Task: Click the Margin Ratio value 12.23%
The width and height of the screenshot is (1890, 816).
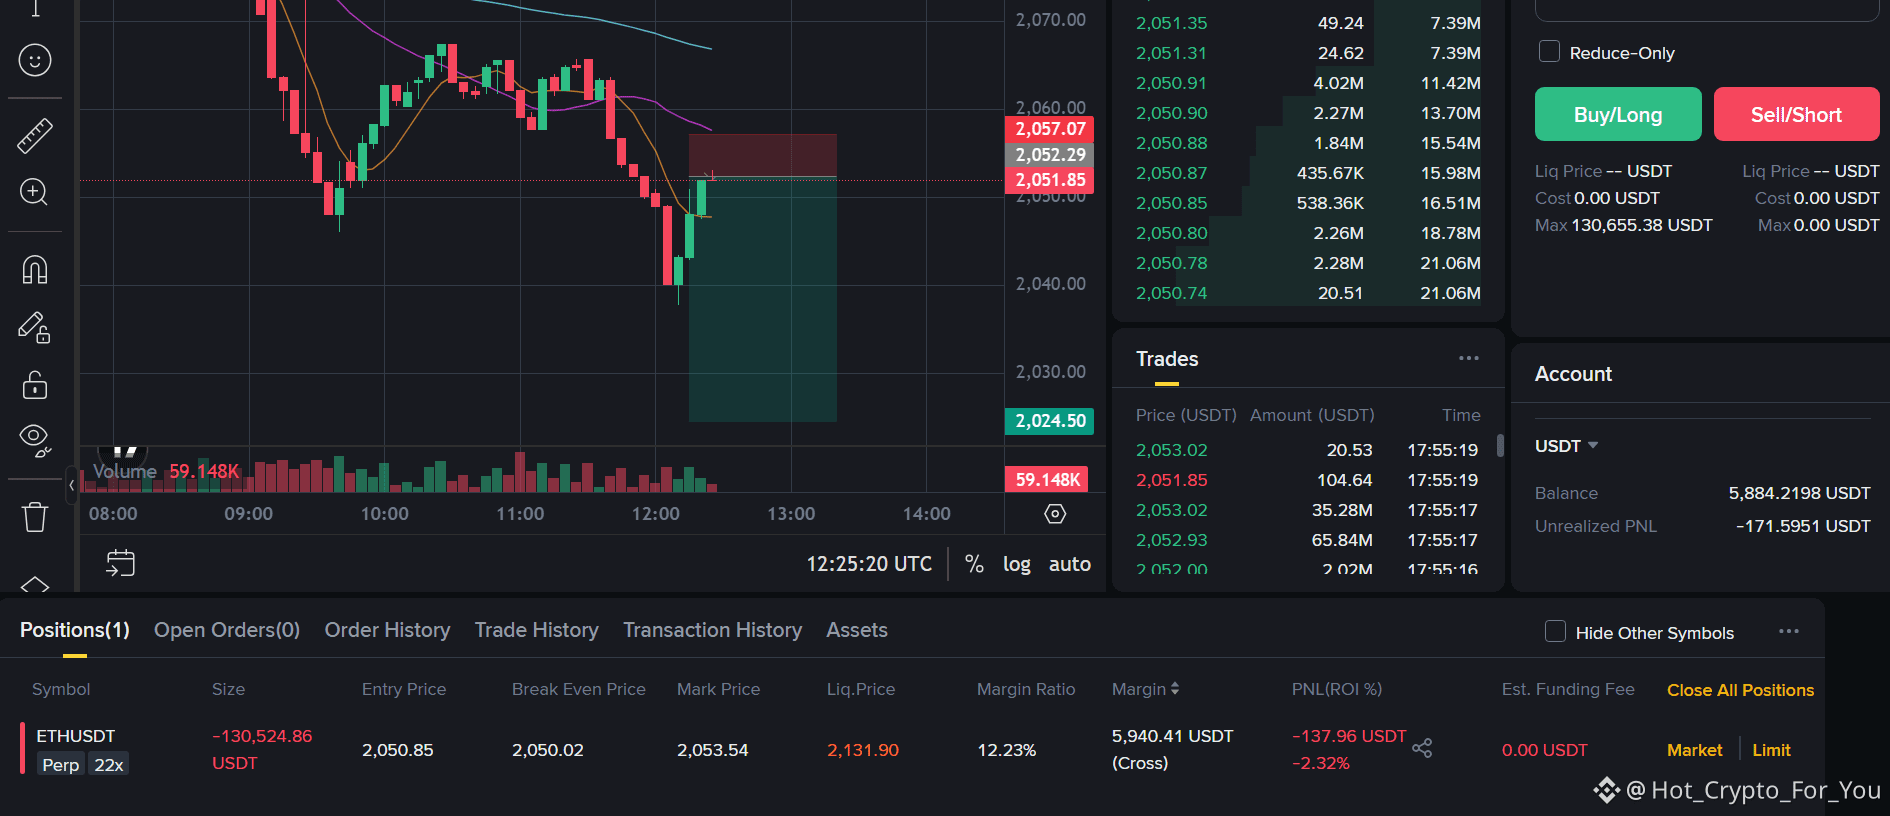Action: pos(1006,750)
